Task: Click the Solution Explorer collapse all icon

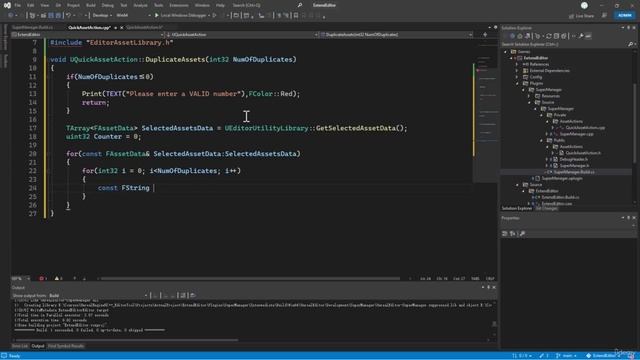Action: click(x=556, y=36)
